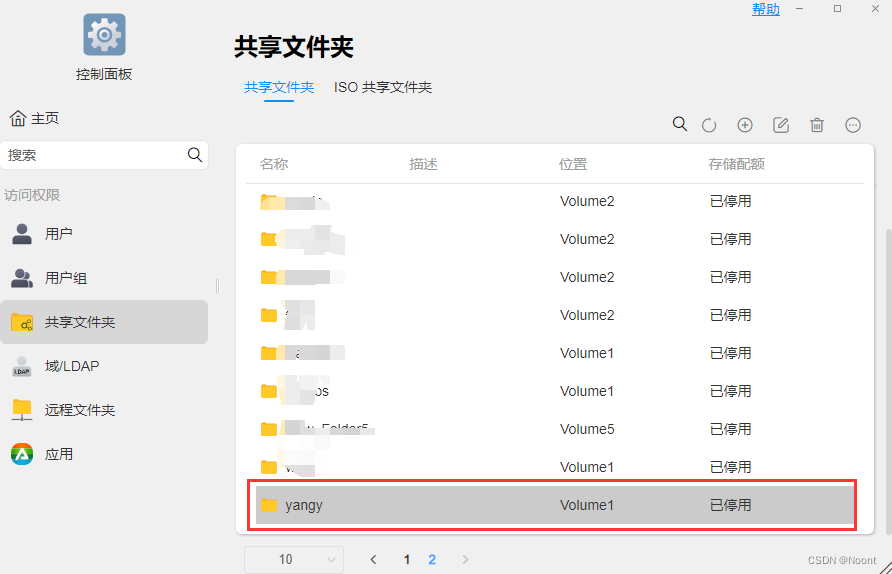The height and width of the screenshot is (574, 892).
Task: Click the 用户组 group icon
Action: [22, 278]
